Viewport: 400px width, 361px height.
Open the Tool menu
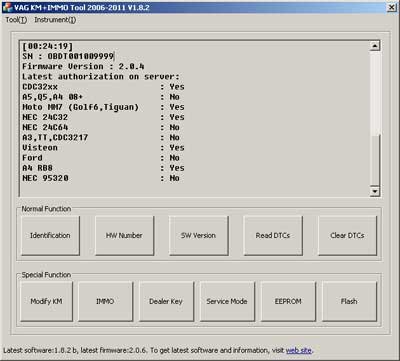pyautogui.click(x=16, y=20)
